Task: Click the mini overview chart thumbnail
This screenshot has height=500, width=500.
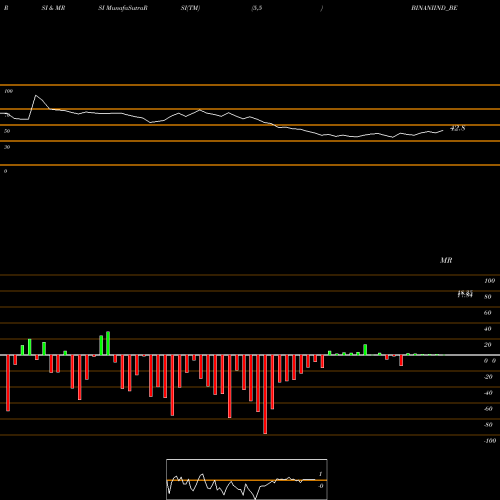Action: [247, 479]
